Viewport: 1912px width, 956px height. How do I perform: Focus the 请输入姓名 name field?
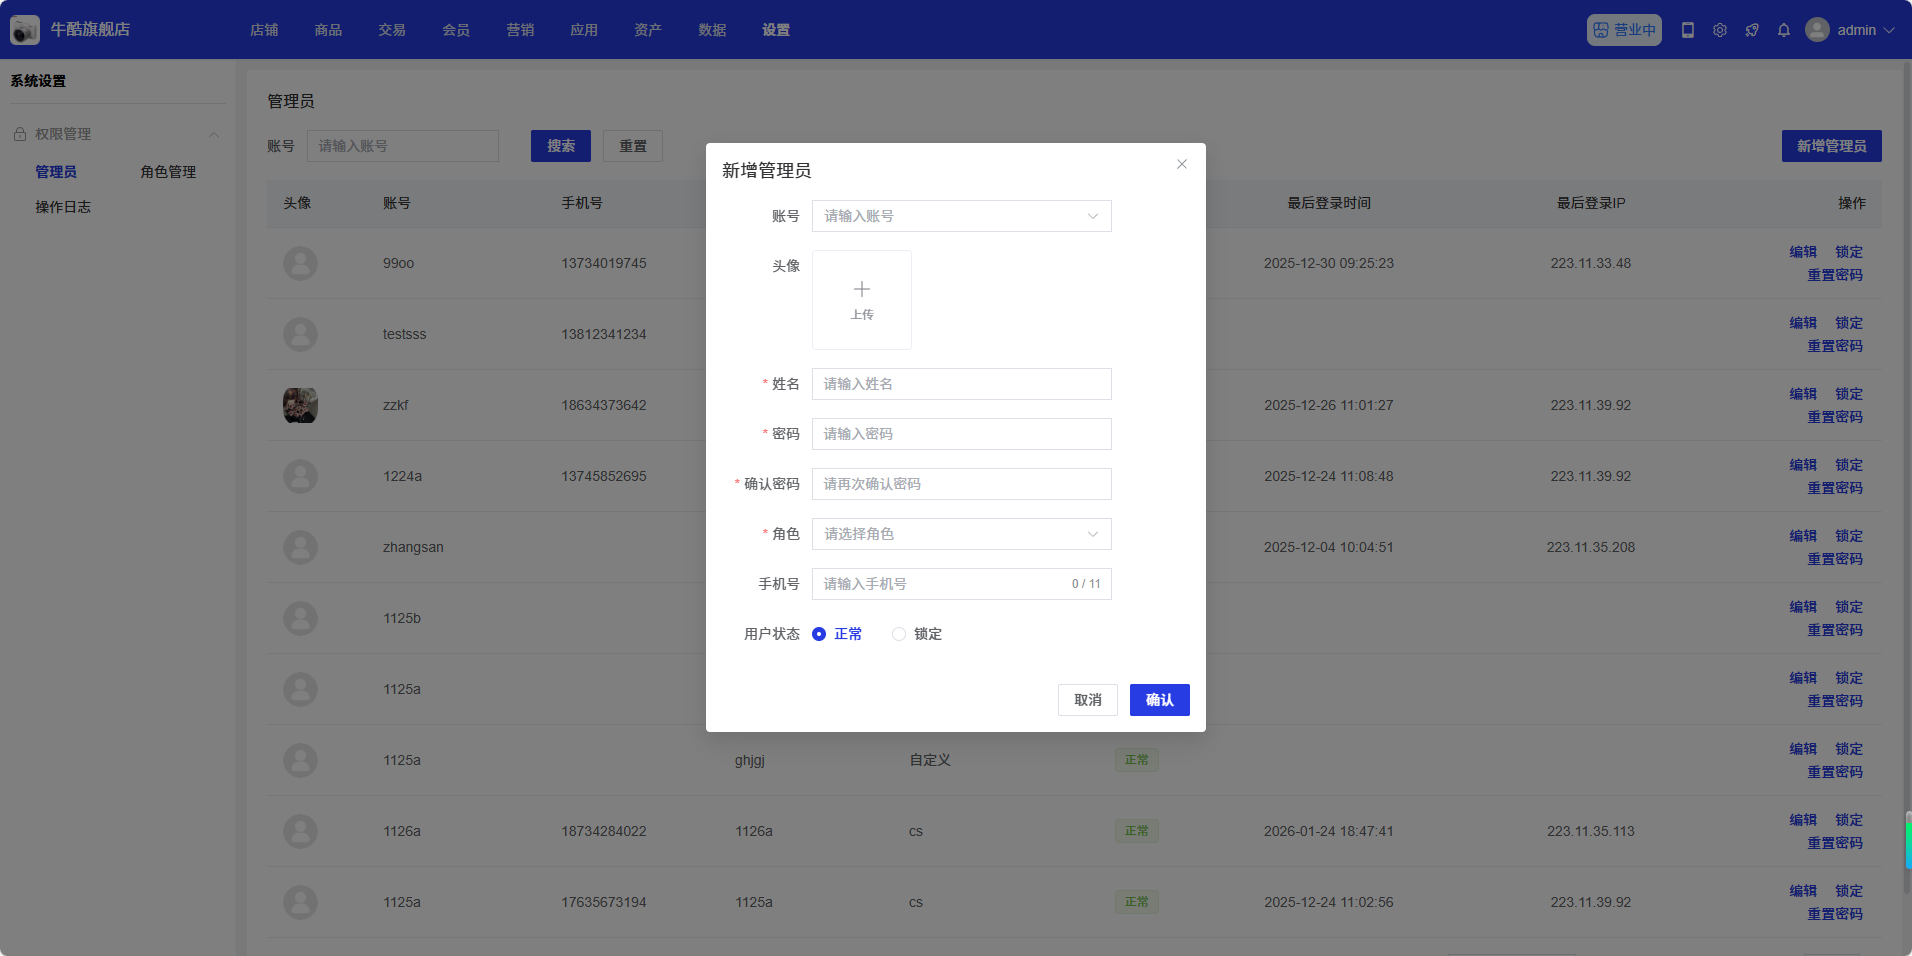pyautogui.click(x=962, y=384)
